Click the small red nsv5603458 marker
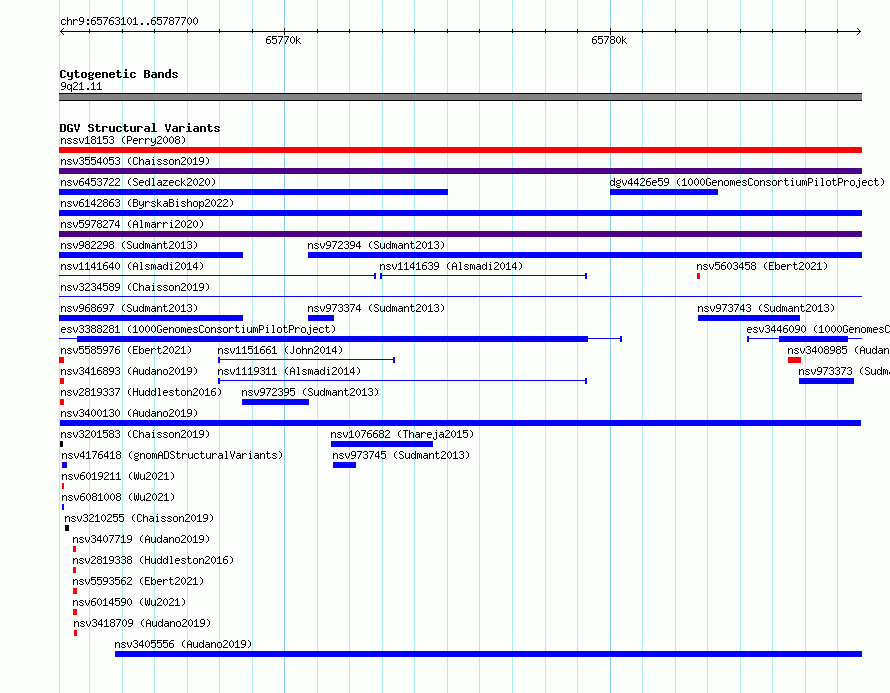This screenshot has width=890, height=693. pos(698,276)
